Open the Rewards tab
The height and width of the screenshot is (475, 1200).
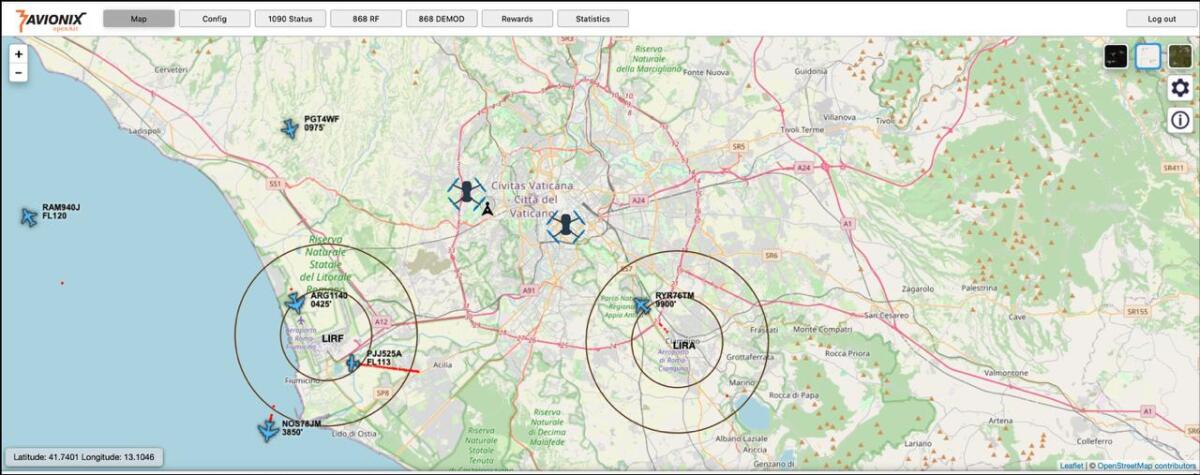[x=517, y=18]
